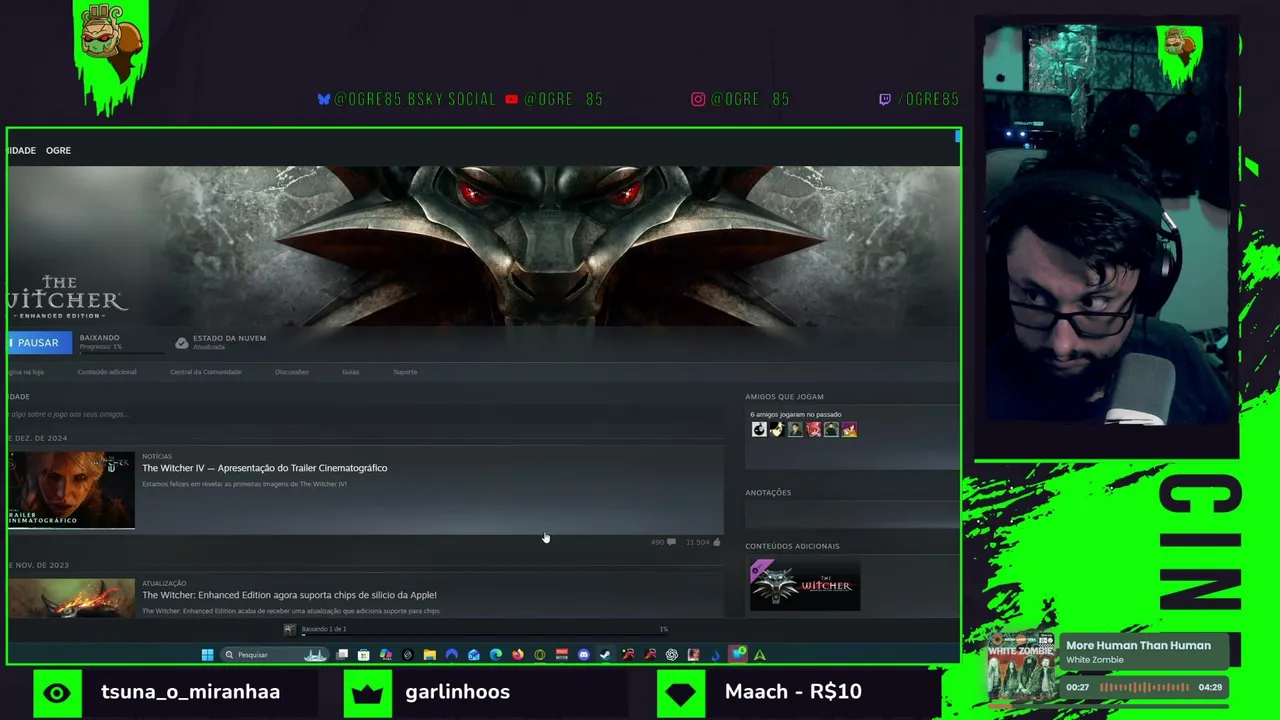Open Firefox from the taskbar
The width and height of the screenshot is (1280, 720).
[518, 655]
